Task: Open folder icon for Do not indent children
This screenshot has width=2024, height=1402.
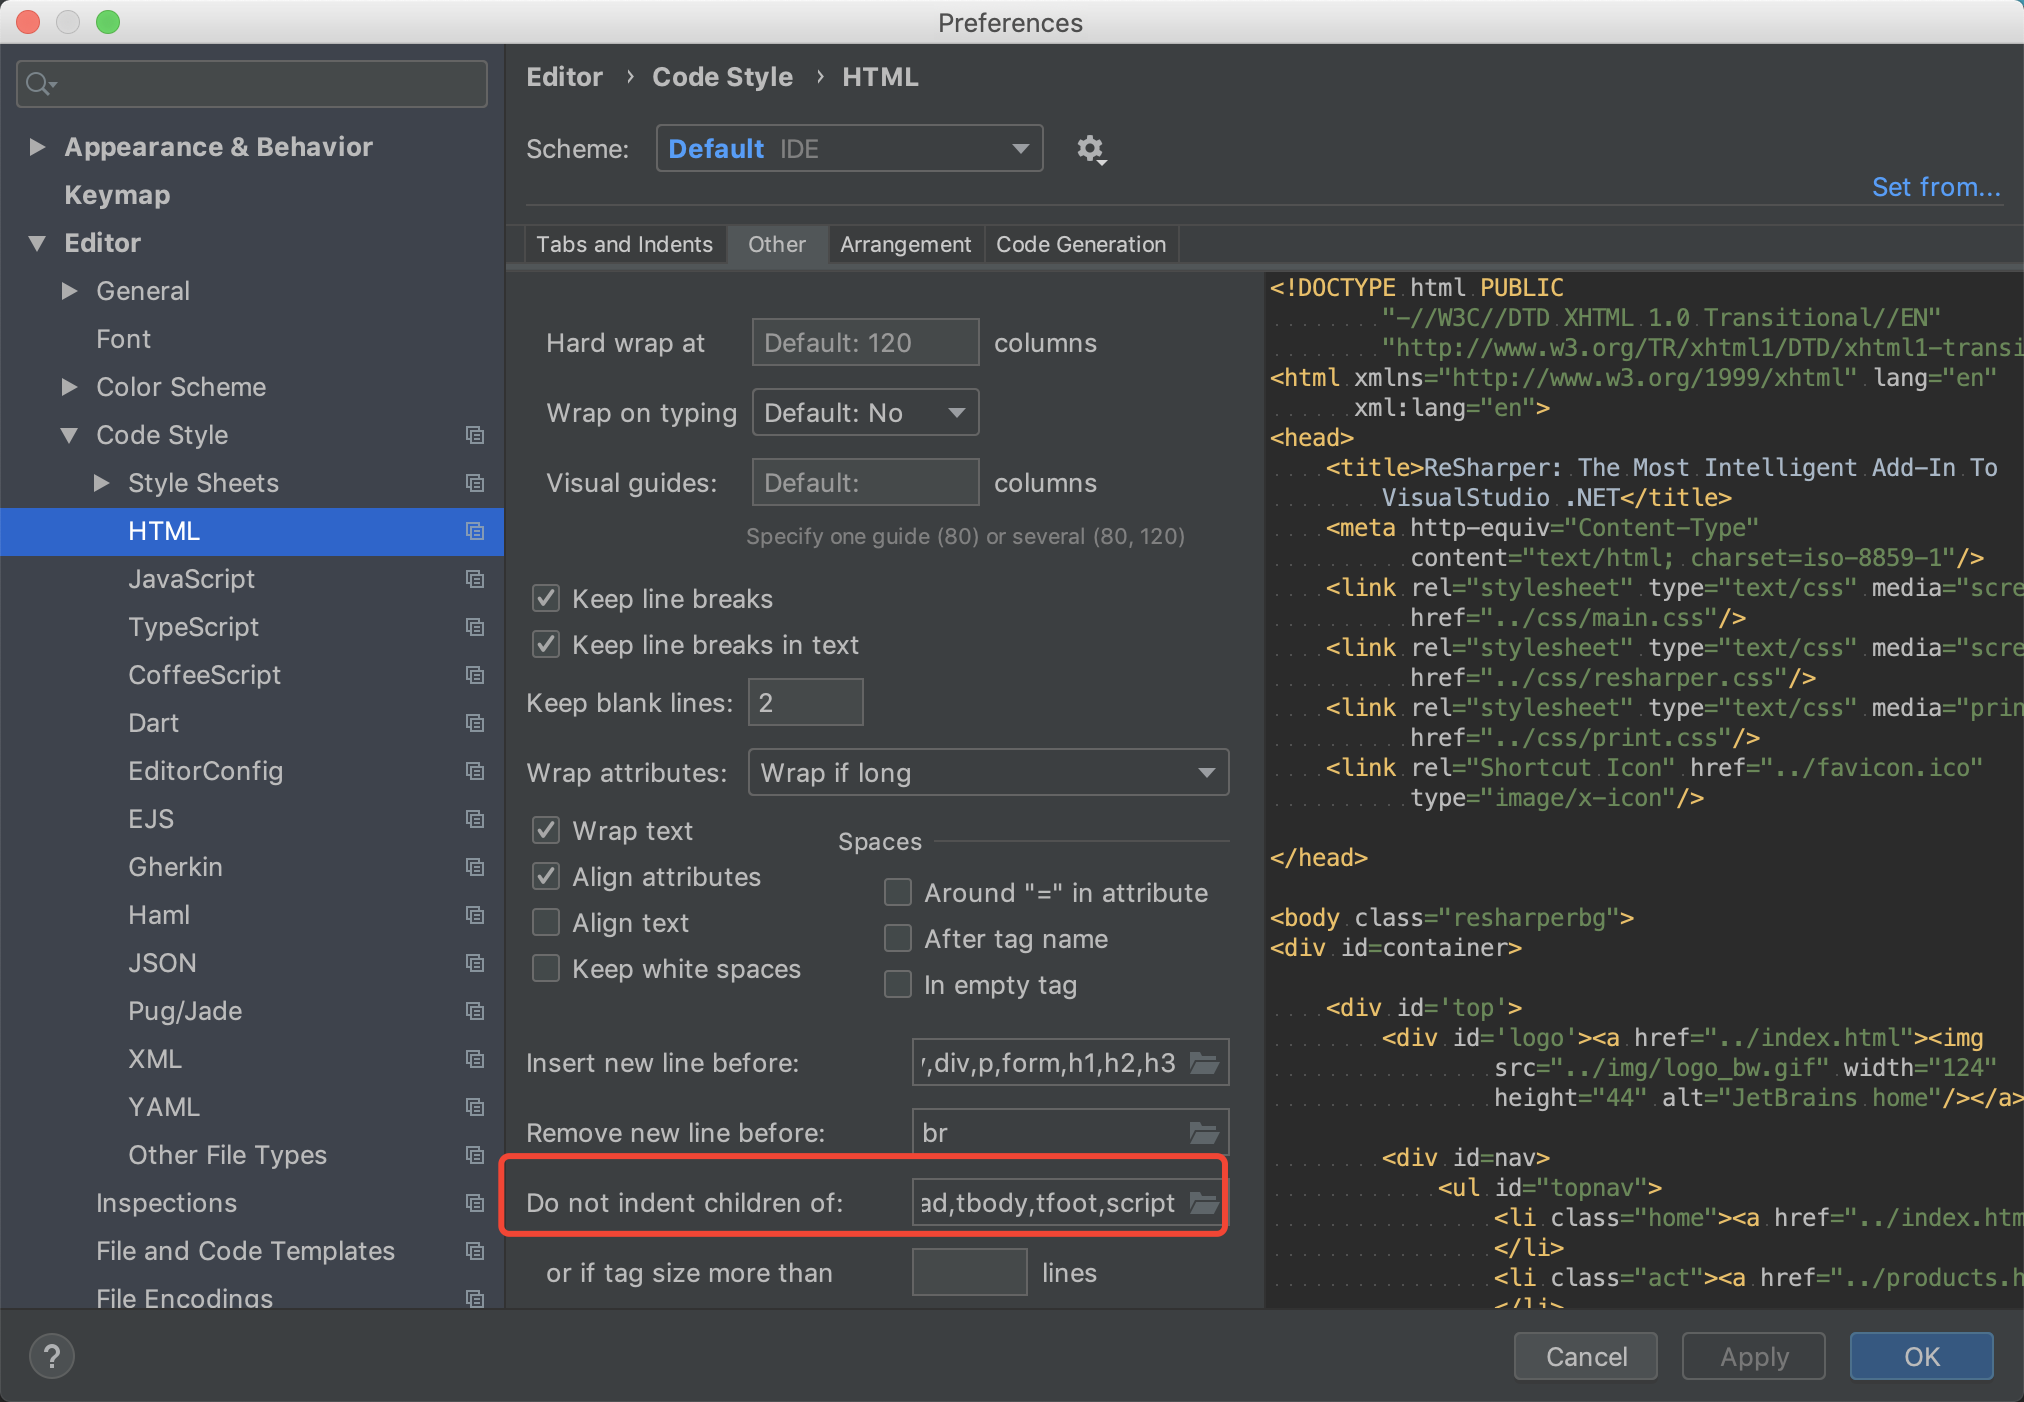Action: click(1204, 1203)
